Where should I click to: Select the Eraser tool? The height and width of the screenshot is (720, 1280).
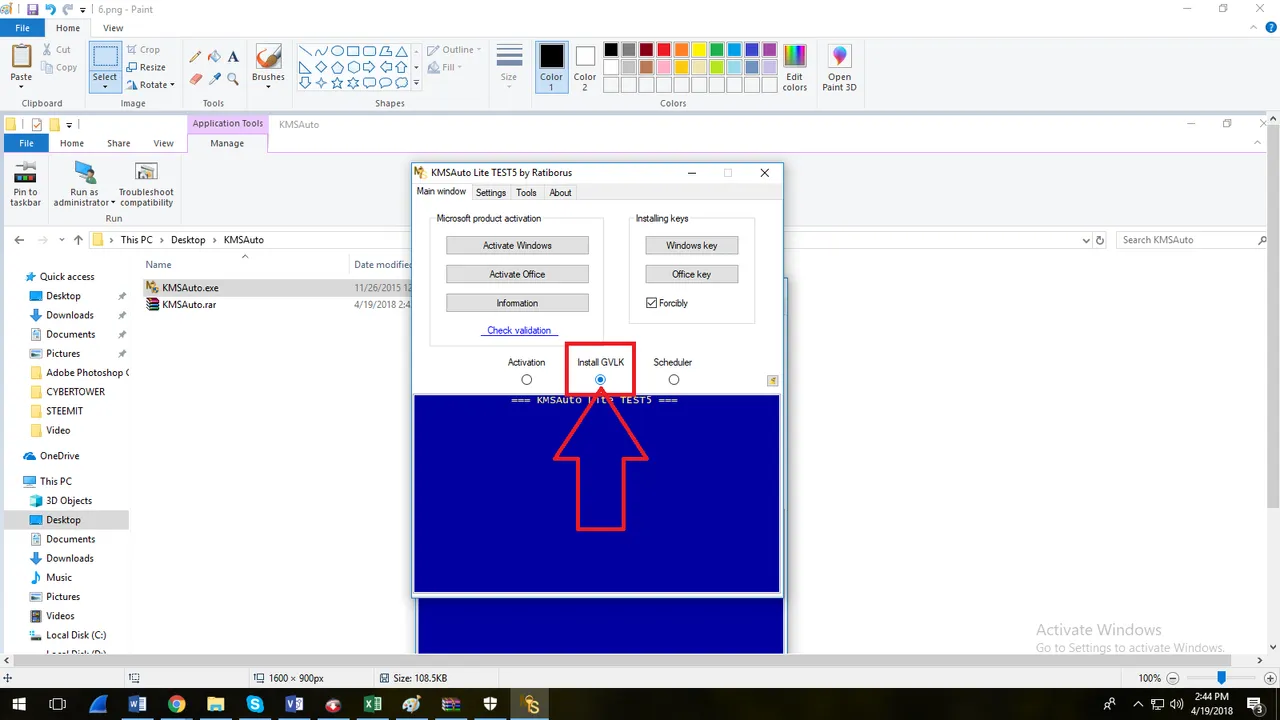(196, 78)
